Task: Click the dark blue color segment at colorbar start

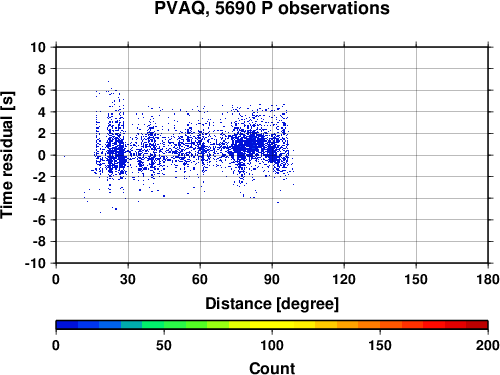Action: [67, 325]
